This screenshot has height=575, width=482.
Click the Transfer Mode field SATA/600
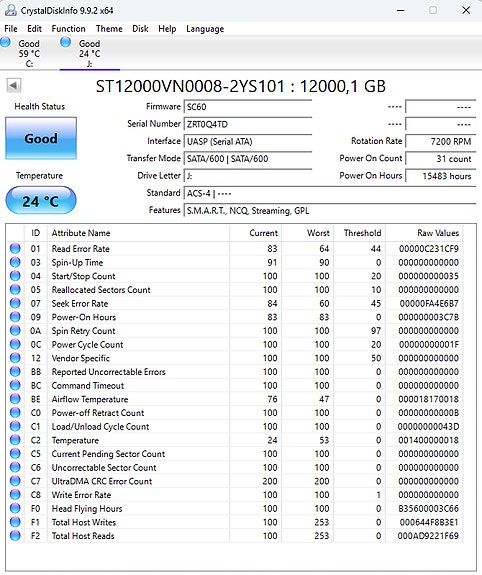(248, 158)
